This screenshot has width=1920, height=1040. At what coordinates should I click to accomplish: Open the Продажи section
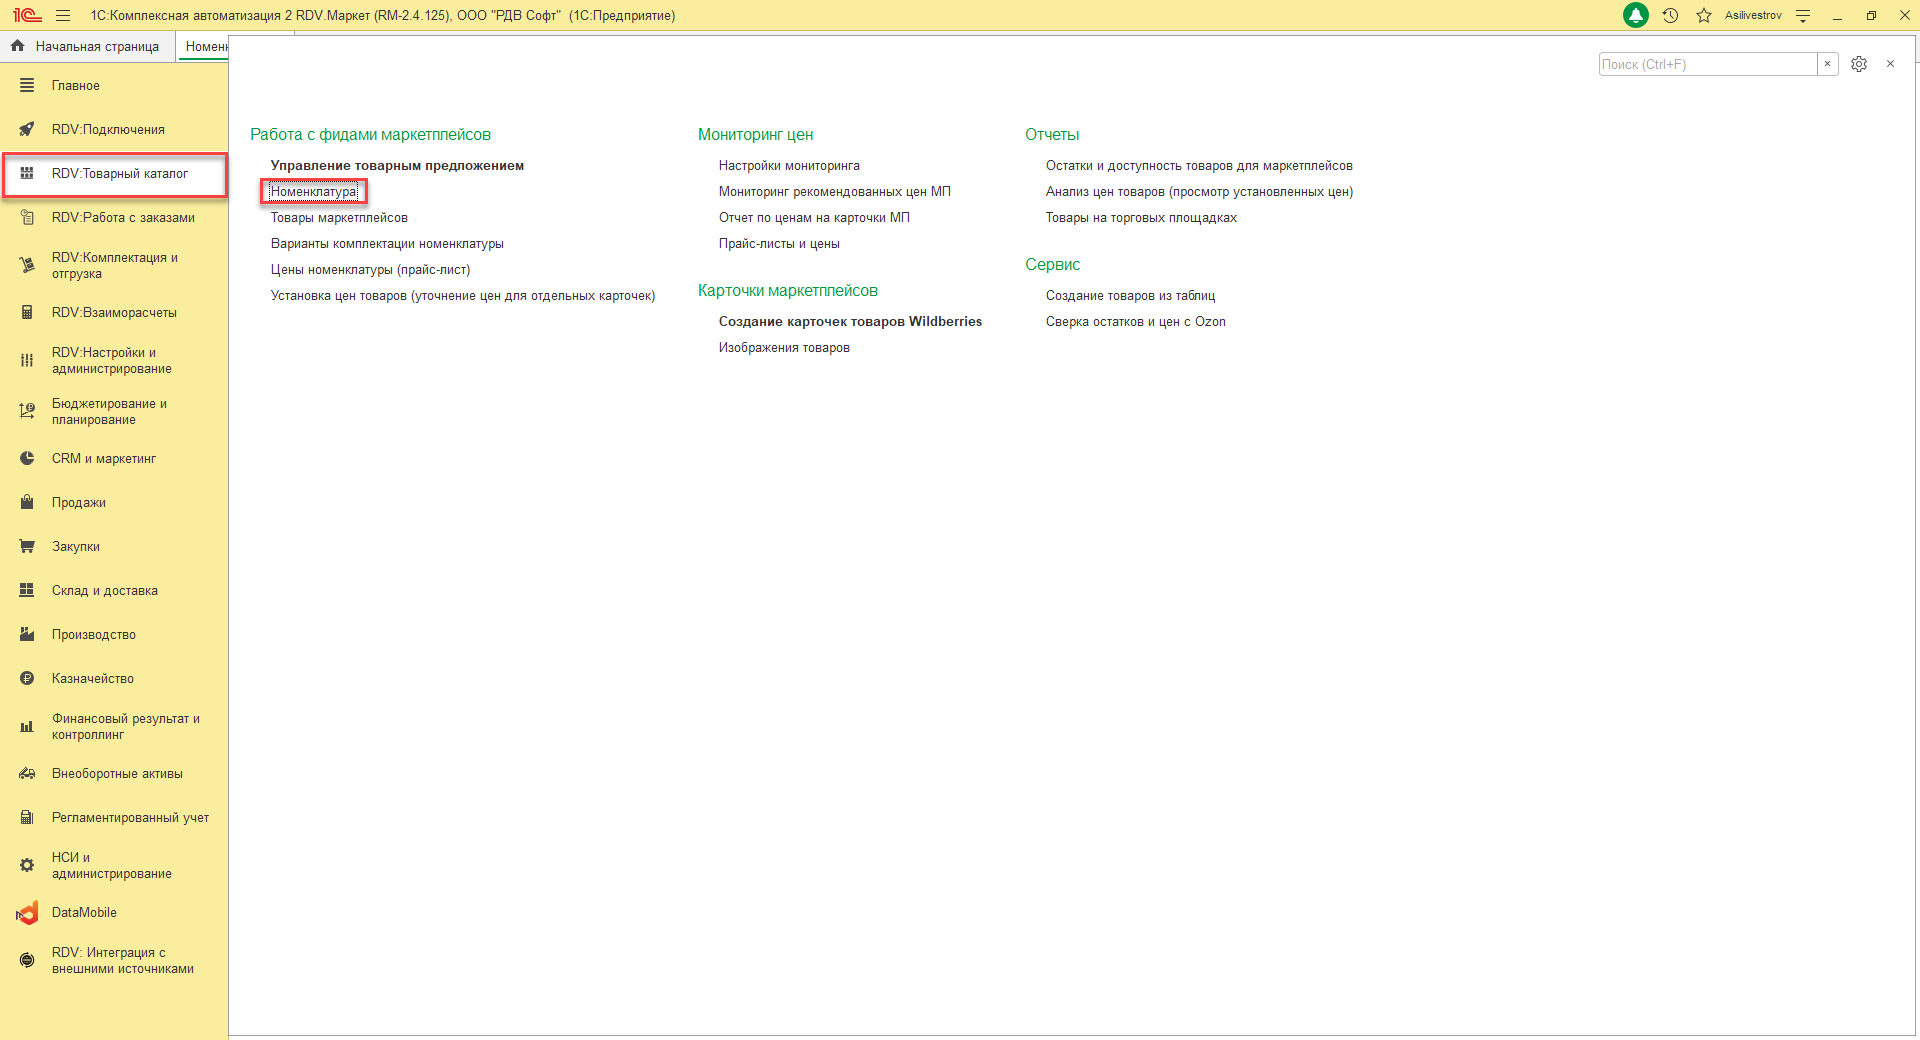(79, 503)
